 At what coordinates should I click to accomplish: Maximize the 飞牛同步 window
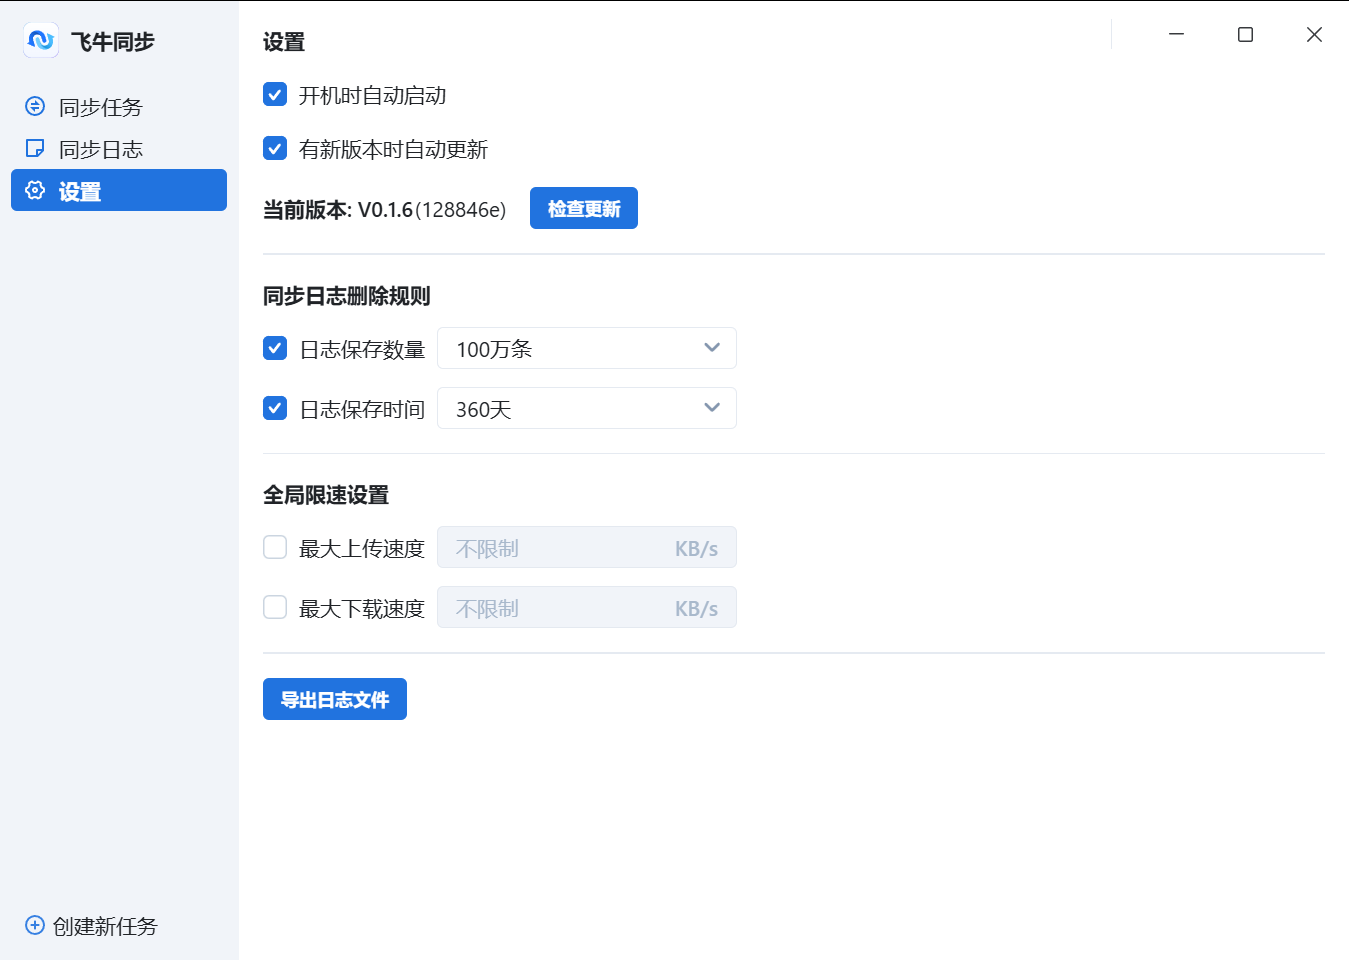[x=1245, y=35]
